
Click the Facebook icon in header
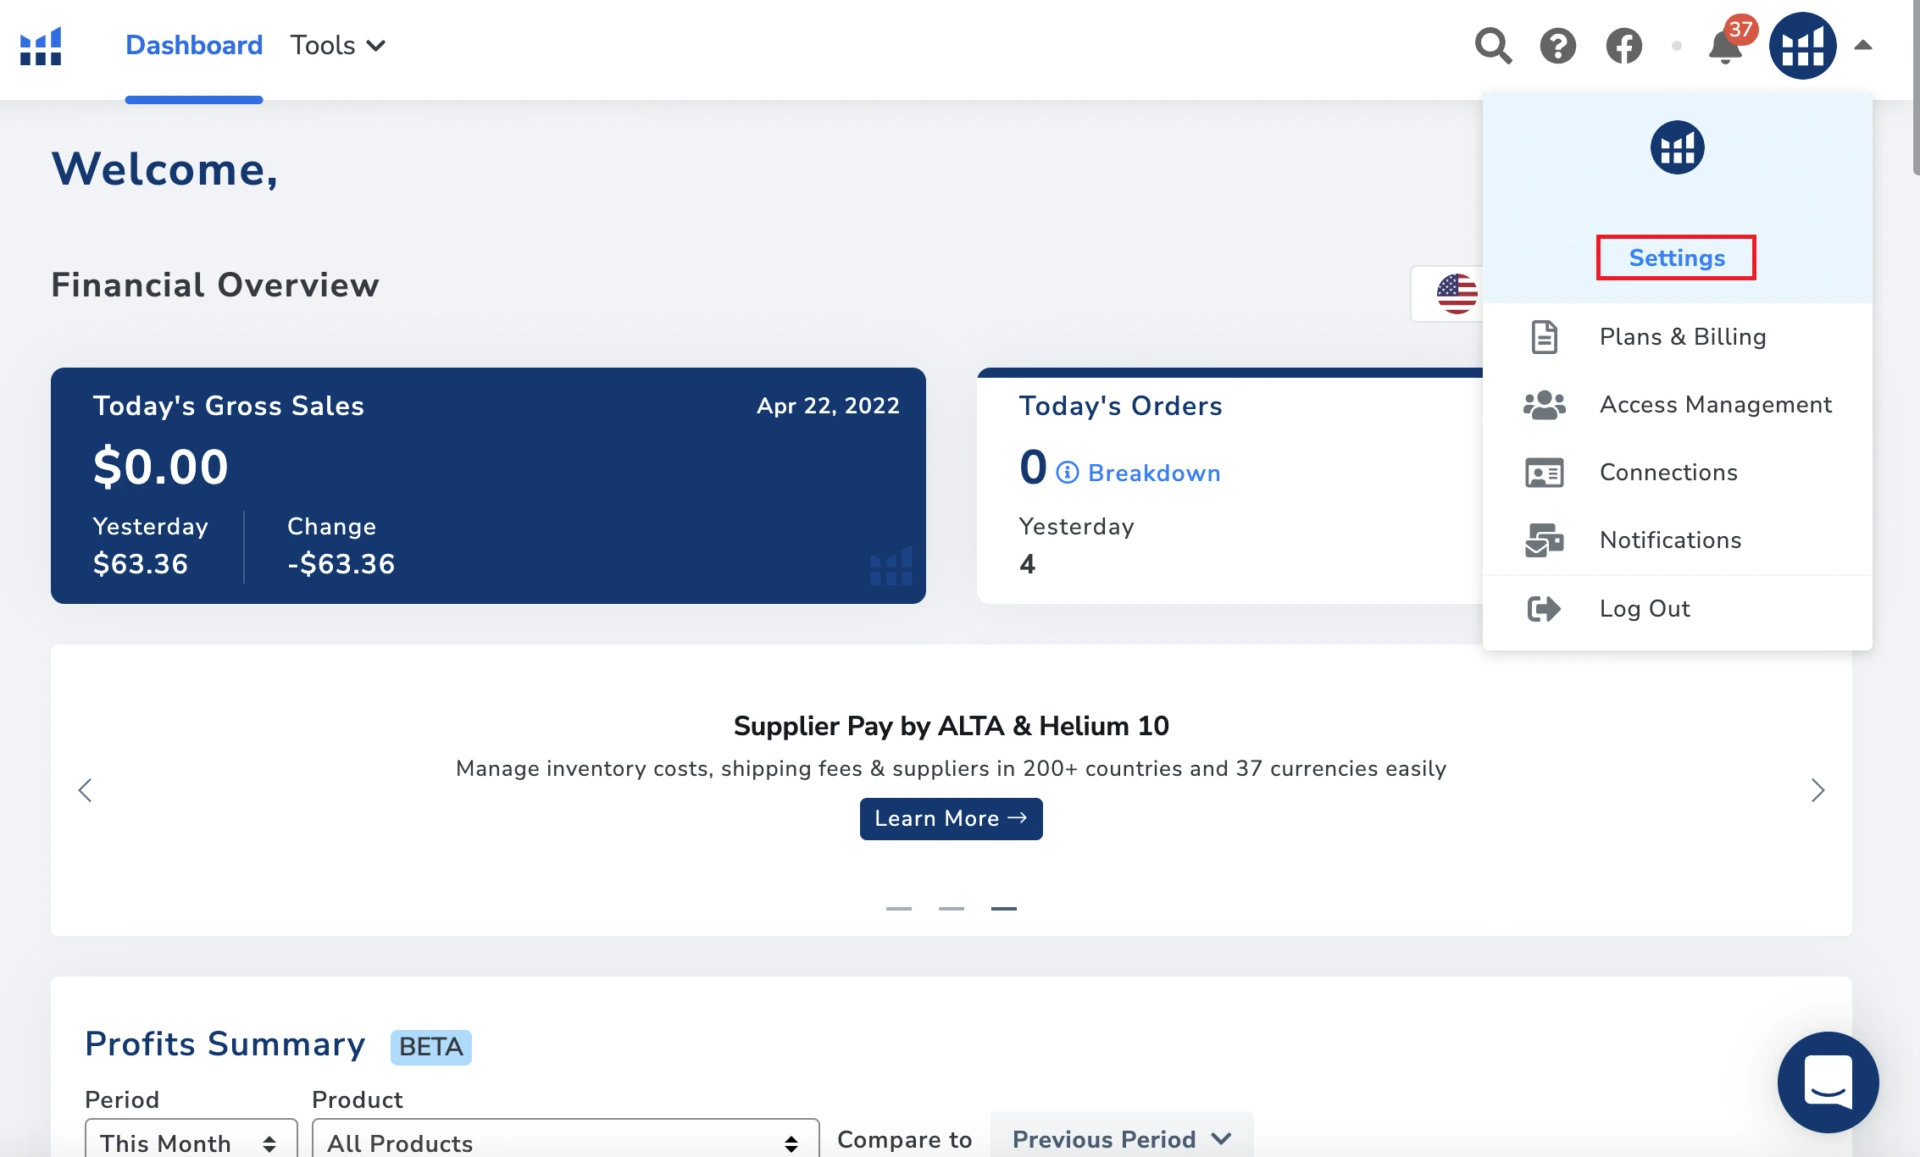(1624, 46)
